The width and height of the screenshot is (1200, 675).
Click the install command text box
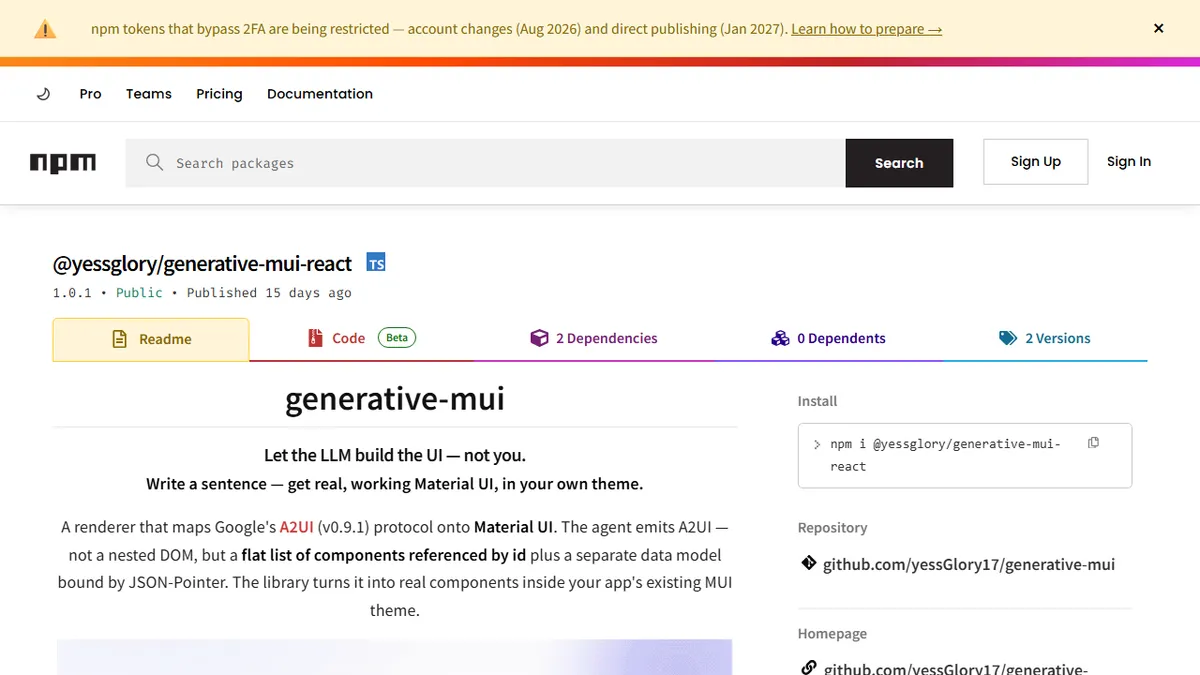pyautogui.click(x=964, y=455)
